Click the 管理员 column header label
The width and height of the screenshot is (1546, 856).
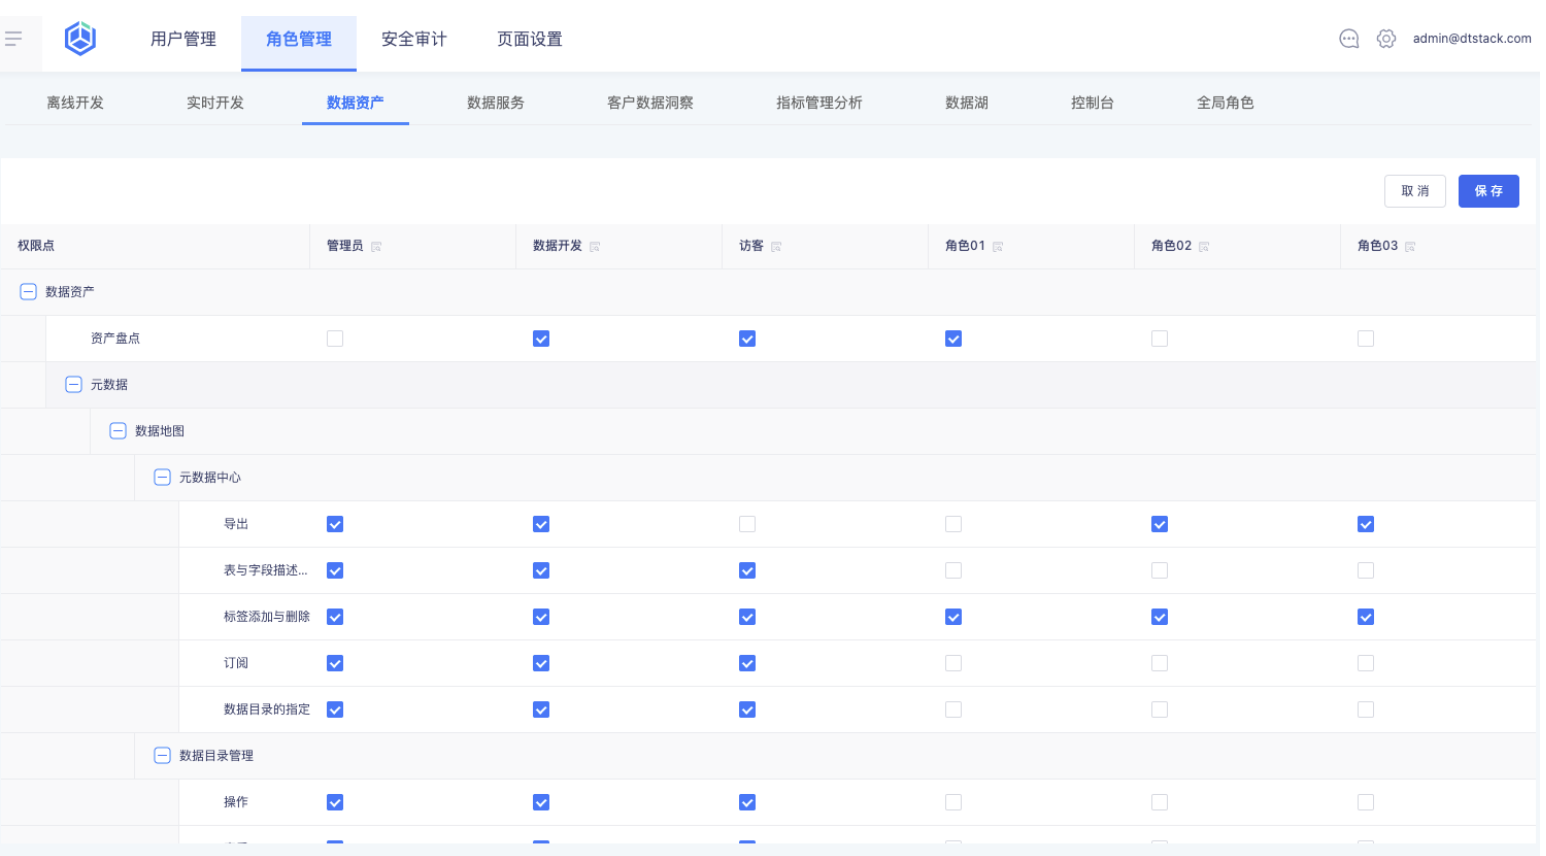(x=345, y=246)
